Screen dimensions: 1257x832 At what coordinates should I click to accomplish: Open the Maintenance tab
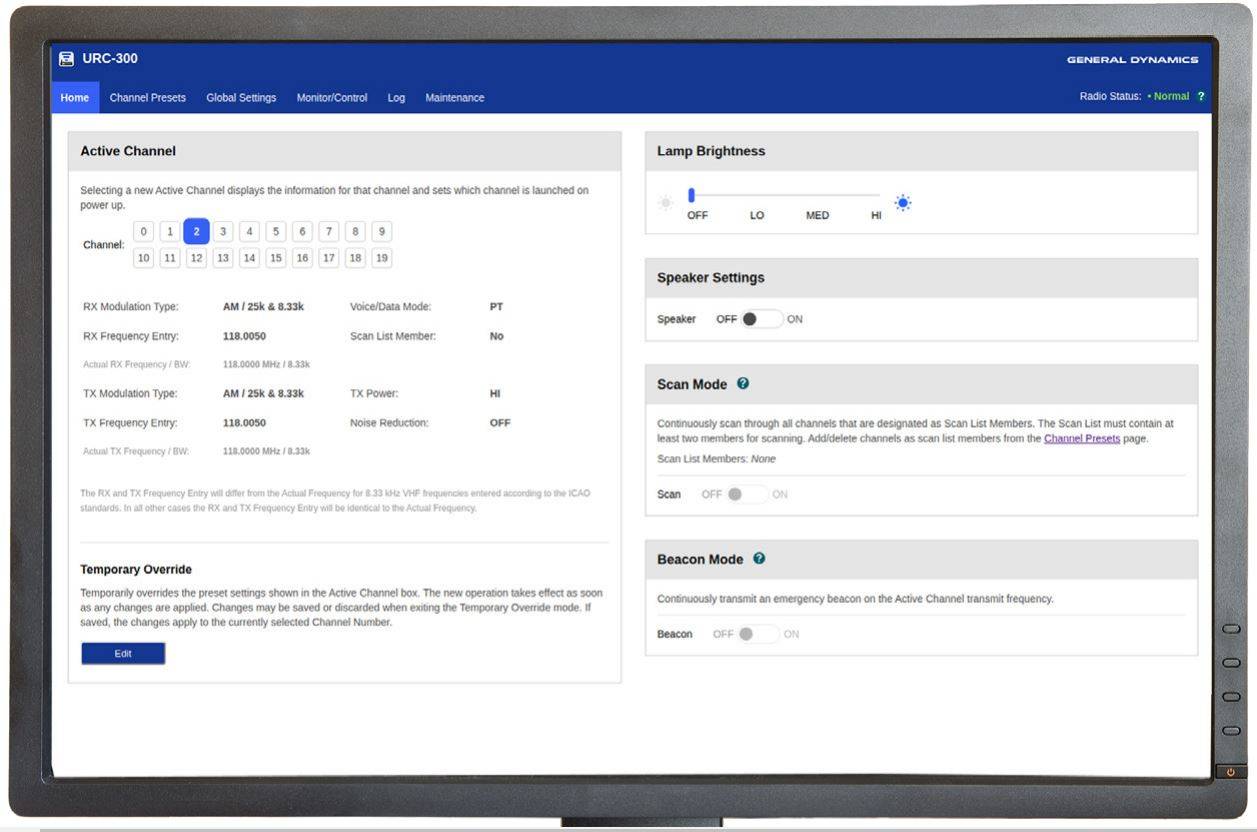pos(454,97)
